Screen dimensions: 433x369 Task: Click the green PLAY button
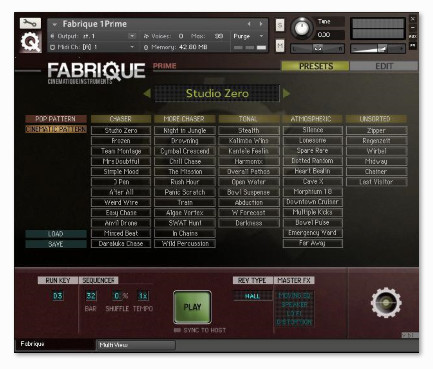pos(192,307)
